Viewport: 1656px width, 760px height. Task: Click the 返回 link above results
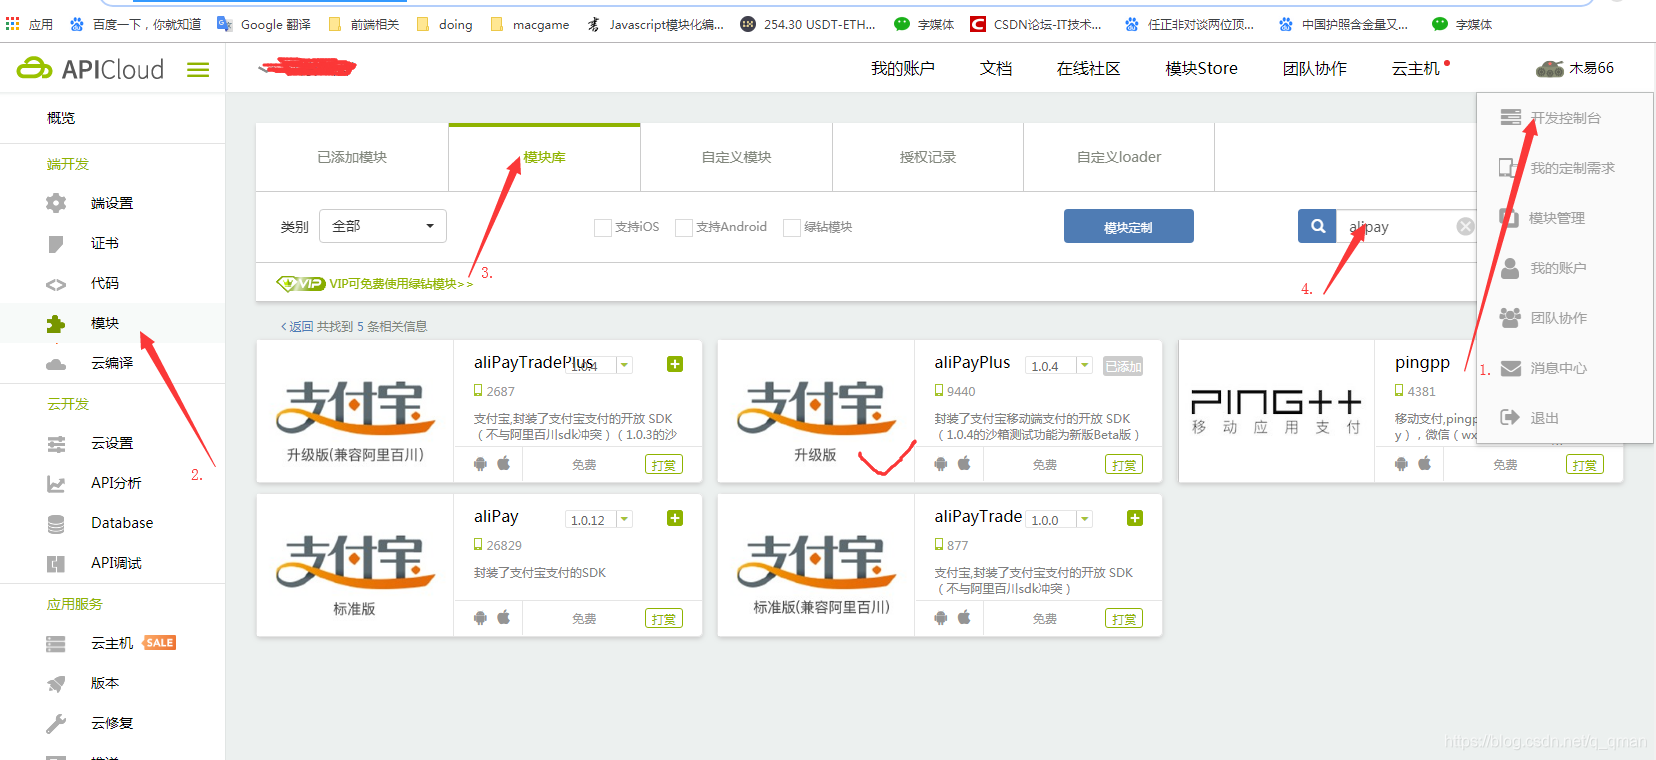coord(297,326)
